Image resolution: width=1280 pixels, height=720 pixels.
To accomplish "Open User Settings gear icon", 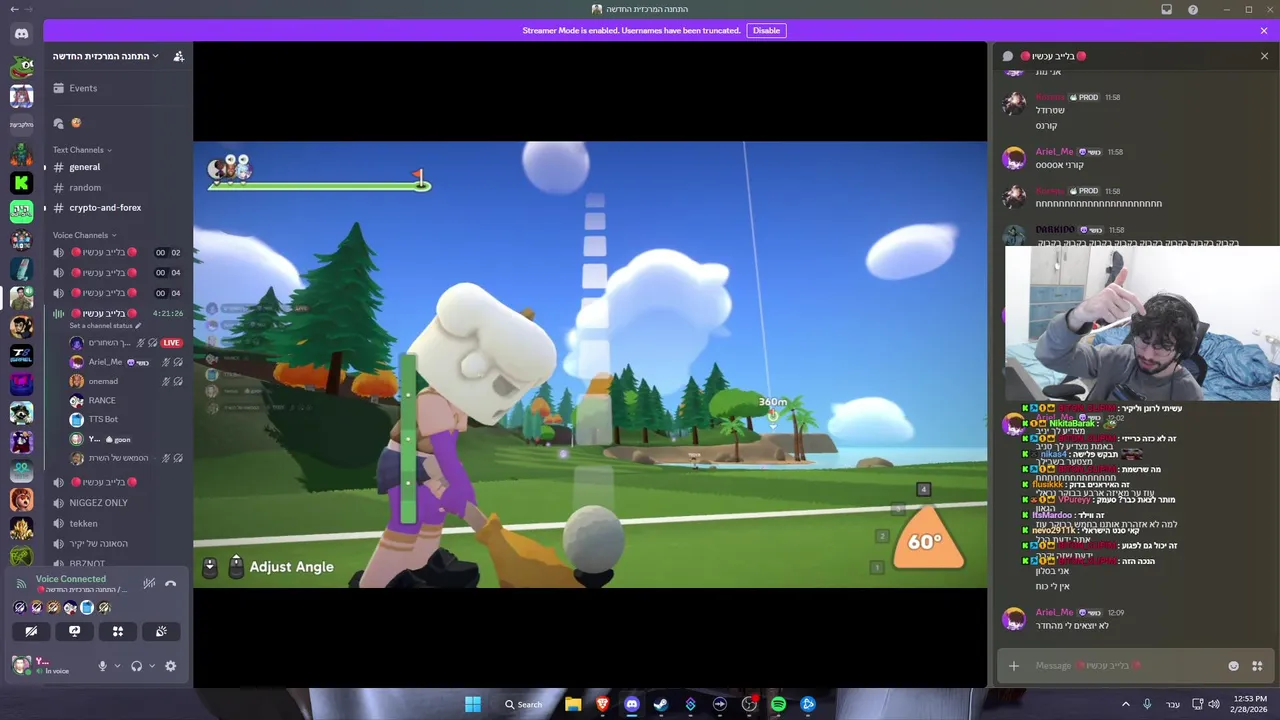I will [170, 666].
